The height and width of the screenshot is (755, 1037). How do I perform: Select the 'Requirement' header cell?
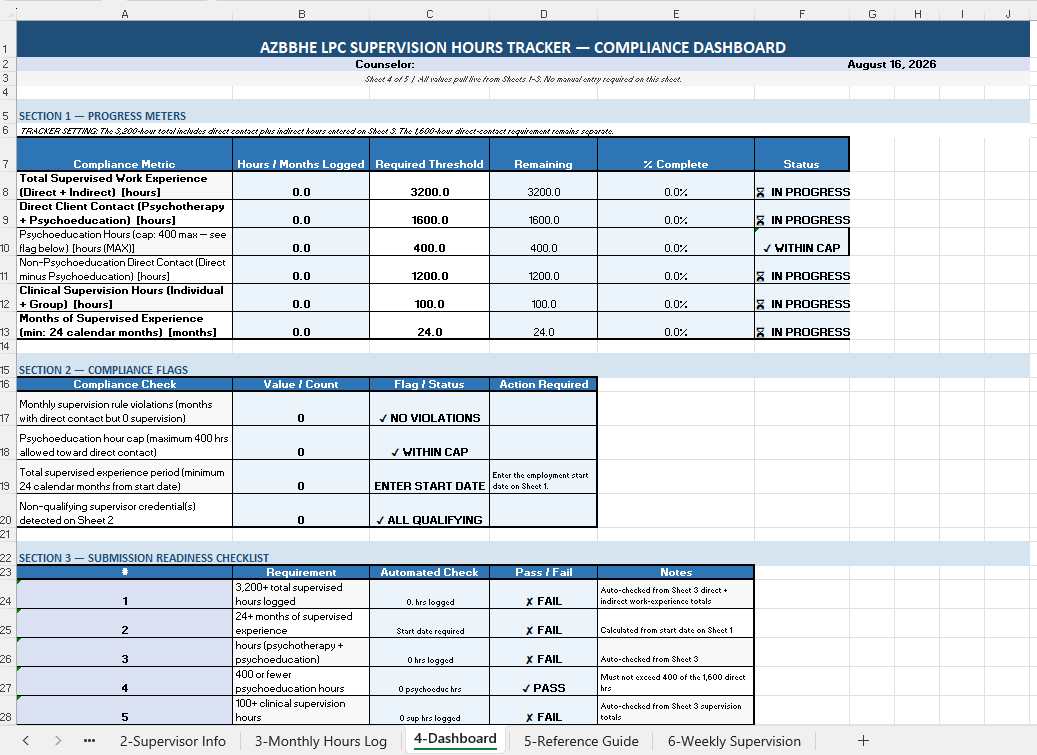point(301,572)
